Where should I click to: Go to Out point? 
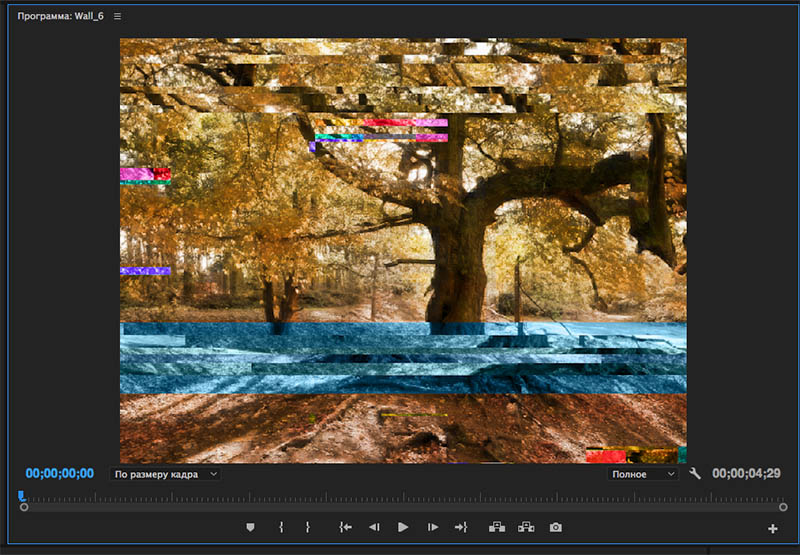point(461,527)
